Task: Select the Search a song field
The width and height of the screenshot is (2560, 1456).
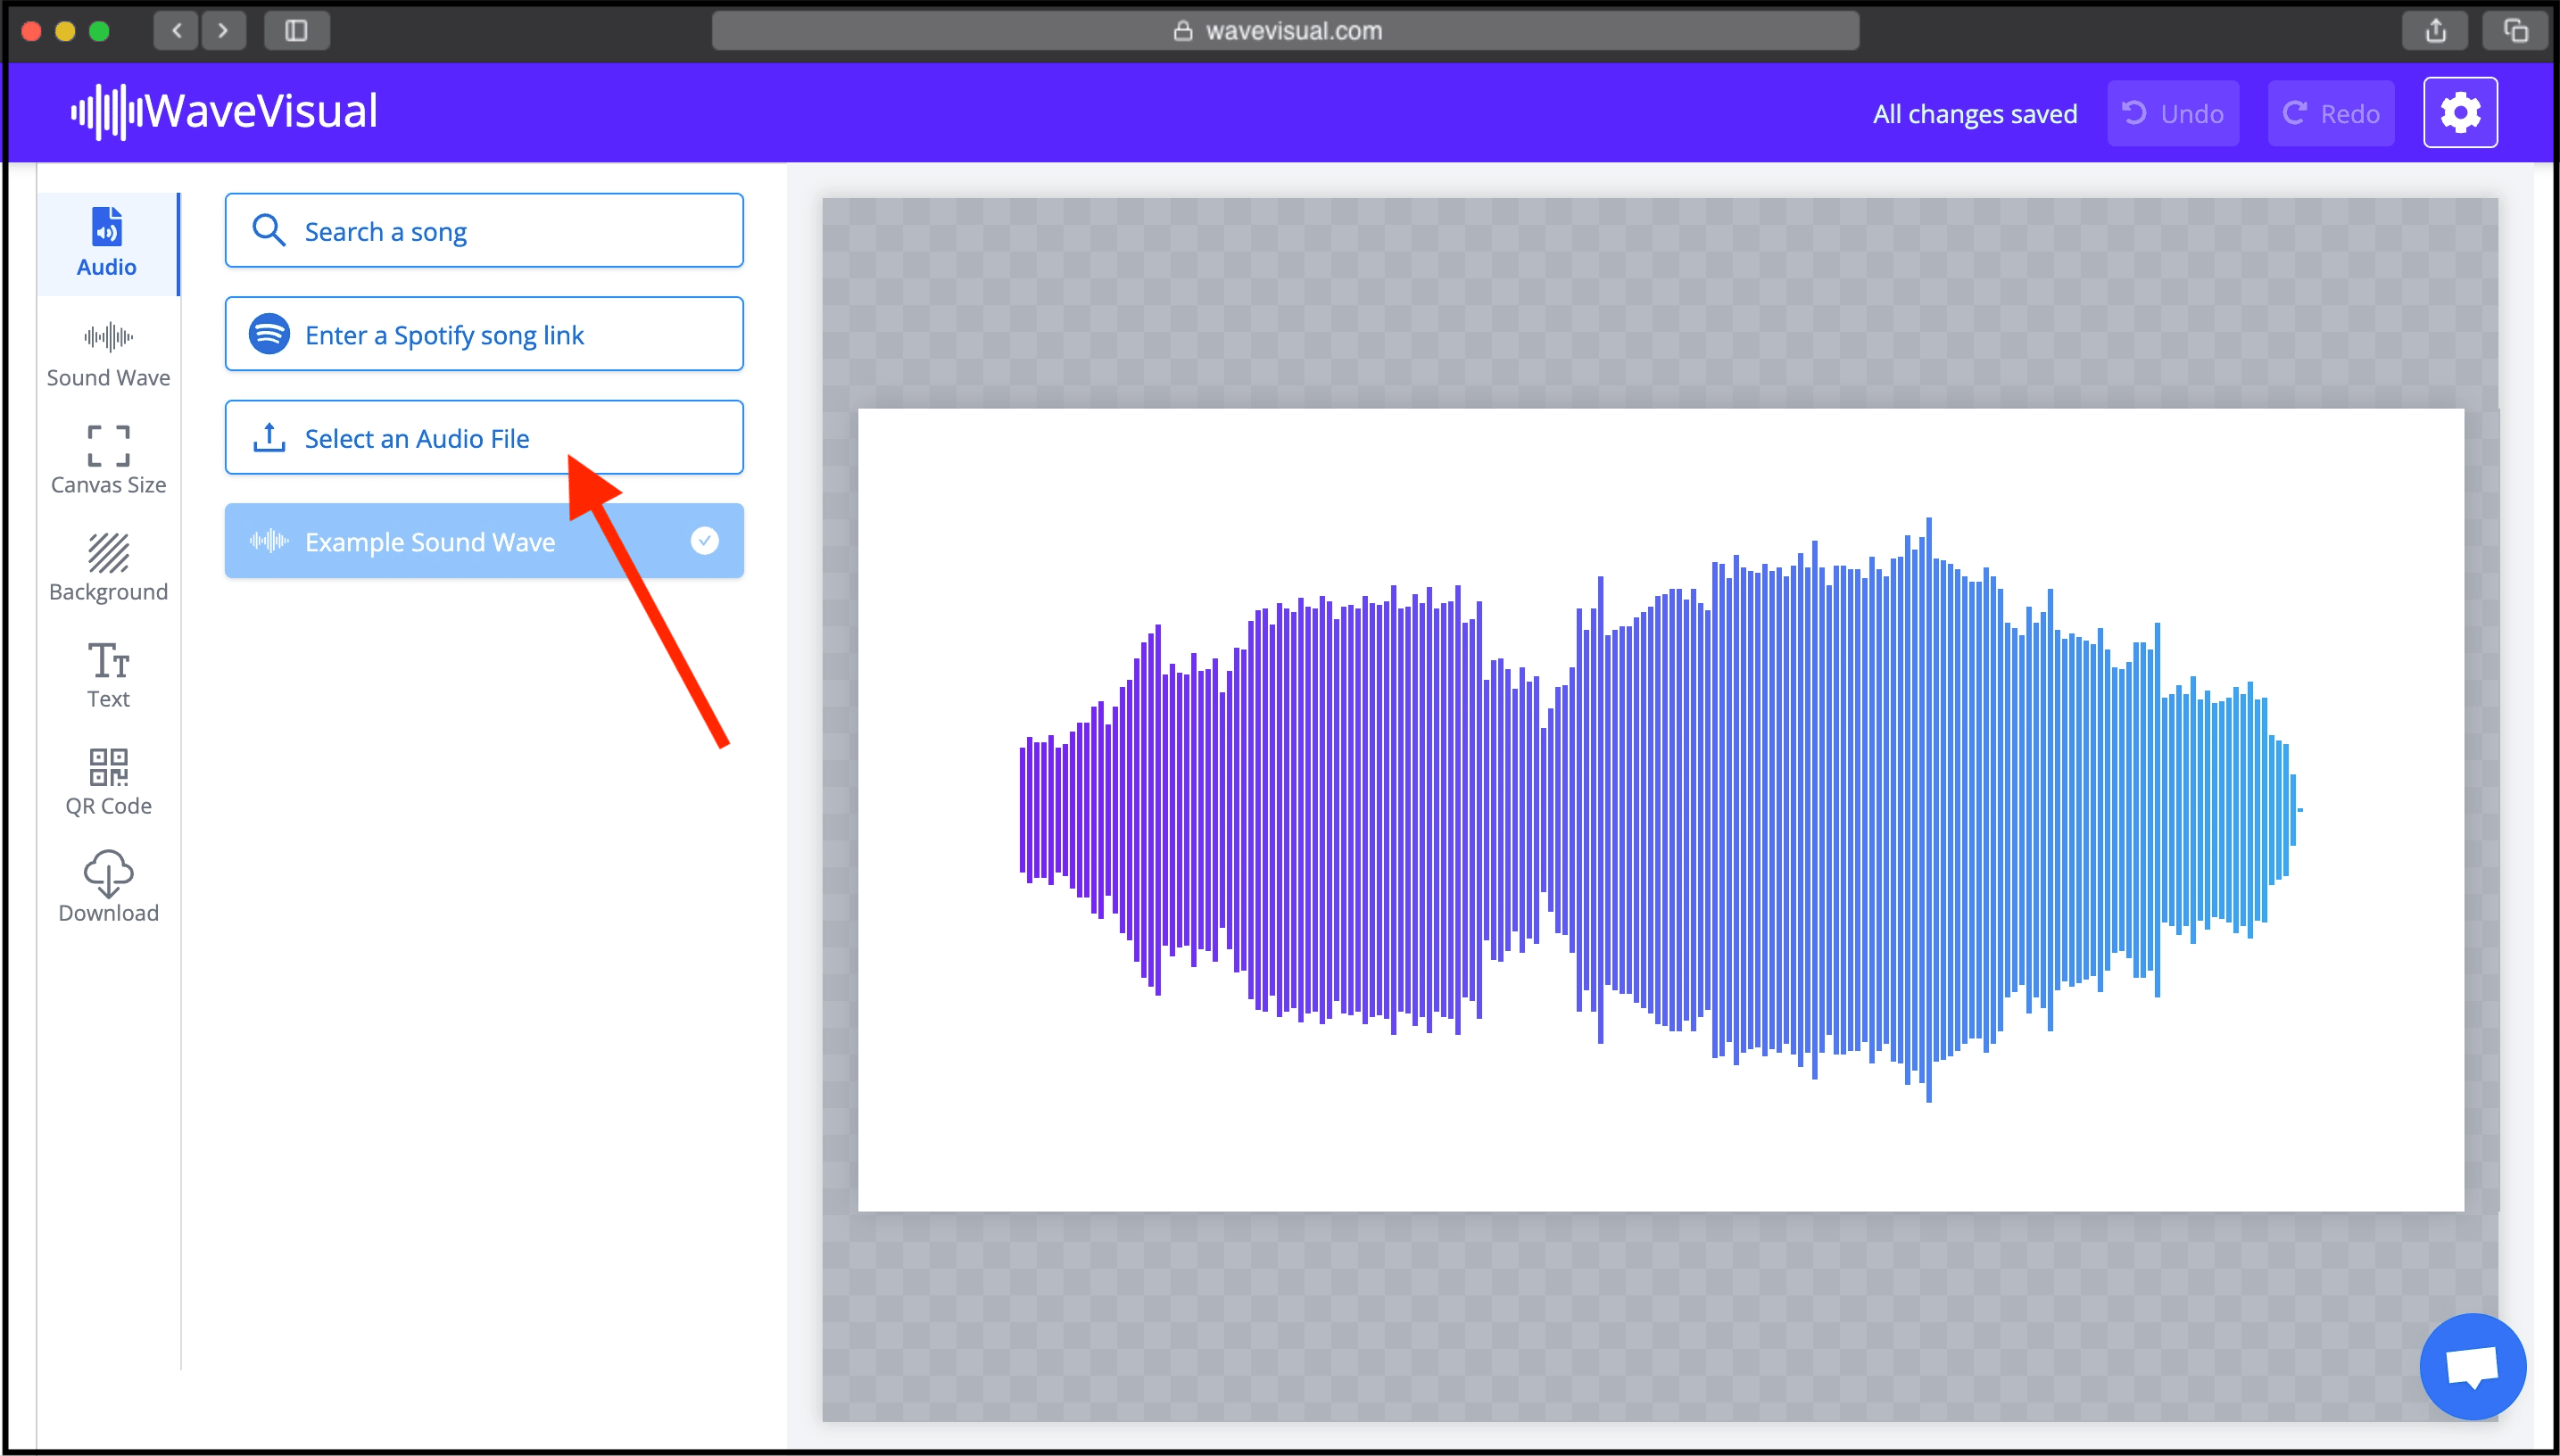Action: 484,230
